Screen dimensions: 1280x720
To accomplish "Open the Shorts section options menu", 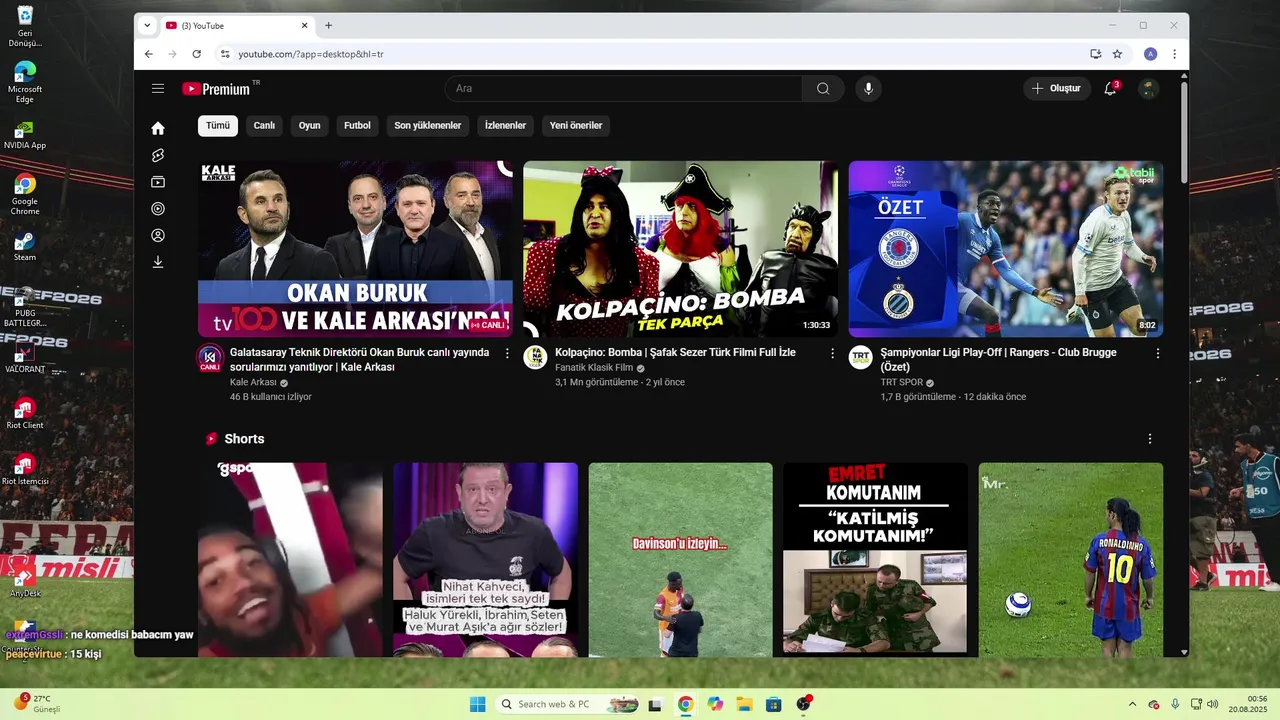I will [x=1150, y=439].
